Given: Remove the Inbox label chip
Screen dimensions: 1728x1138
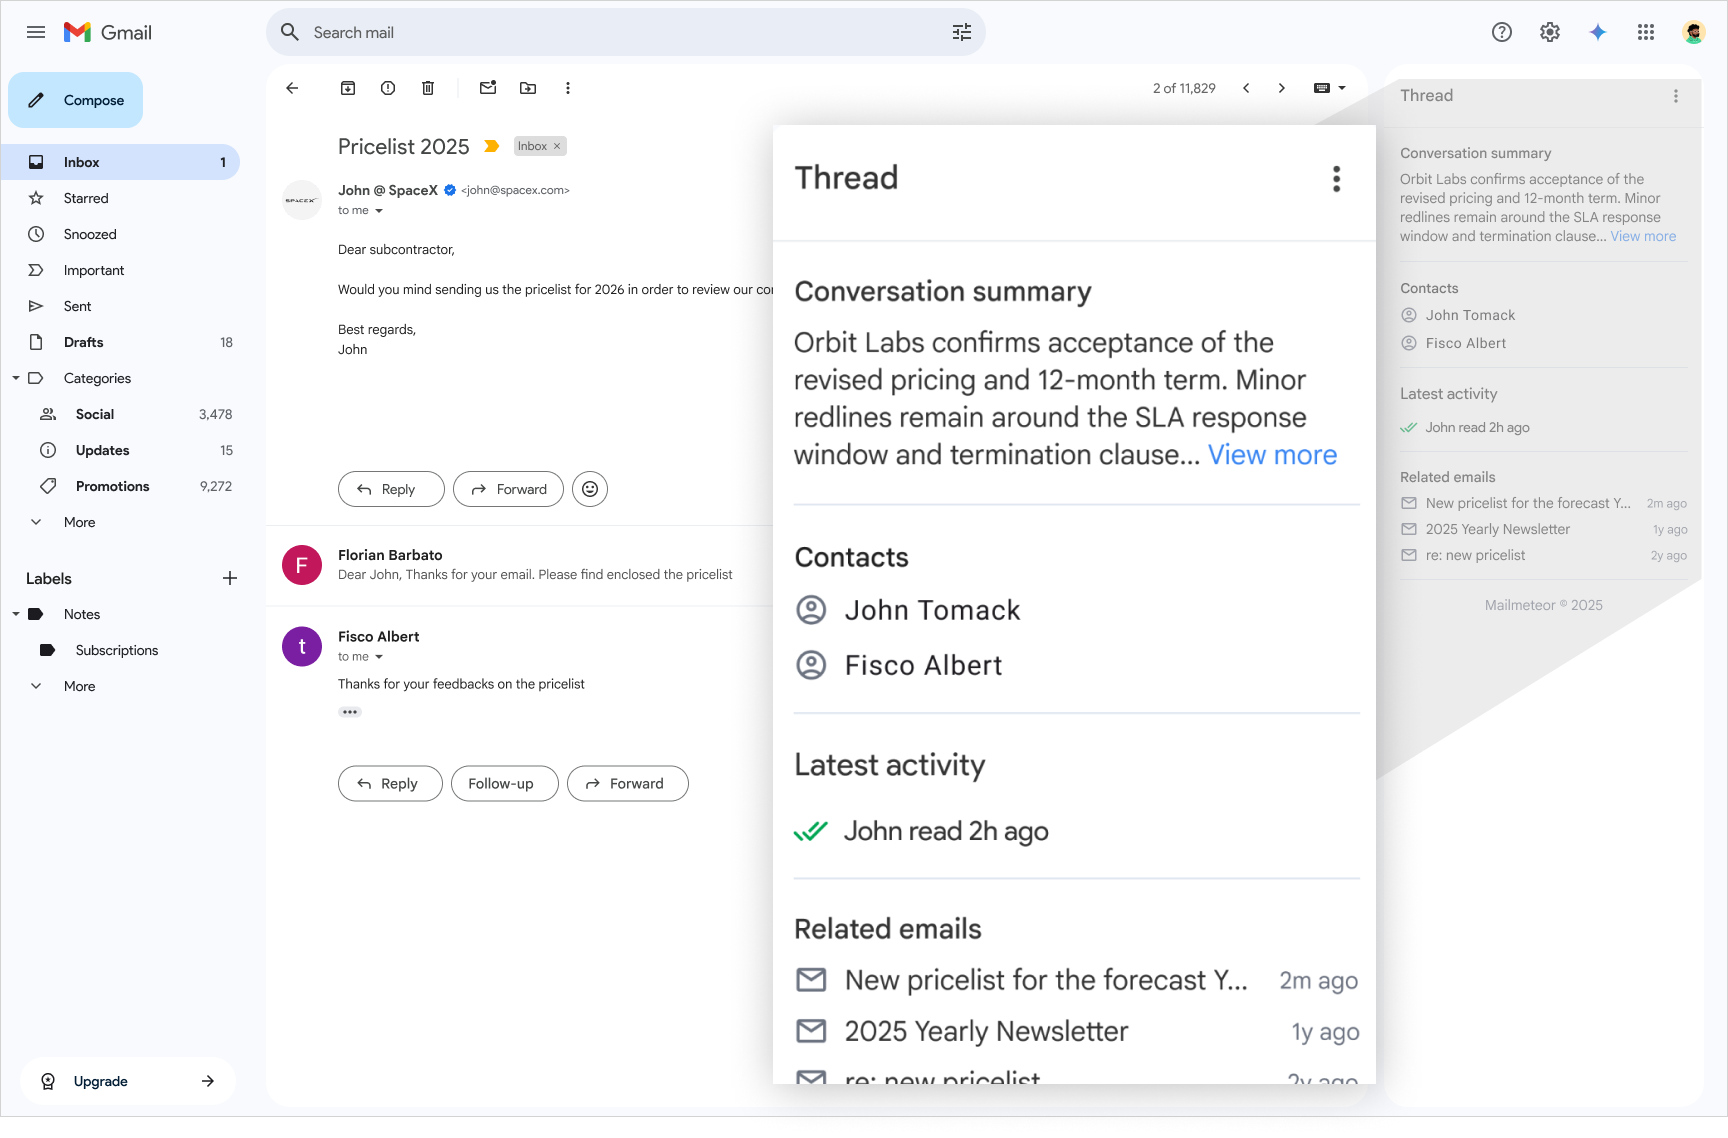Looking at the screenshot, I should coord(556,146).
